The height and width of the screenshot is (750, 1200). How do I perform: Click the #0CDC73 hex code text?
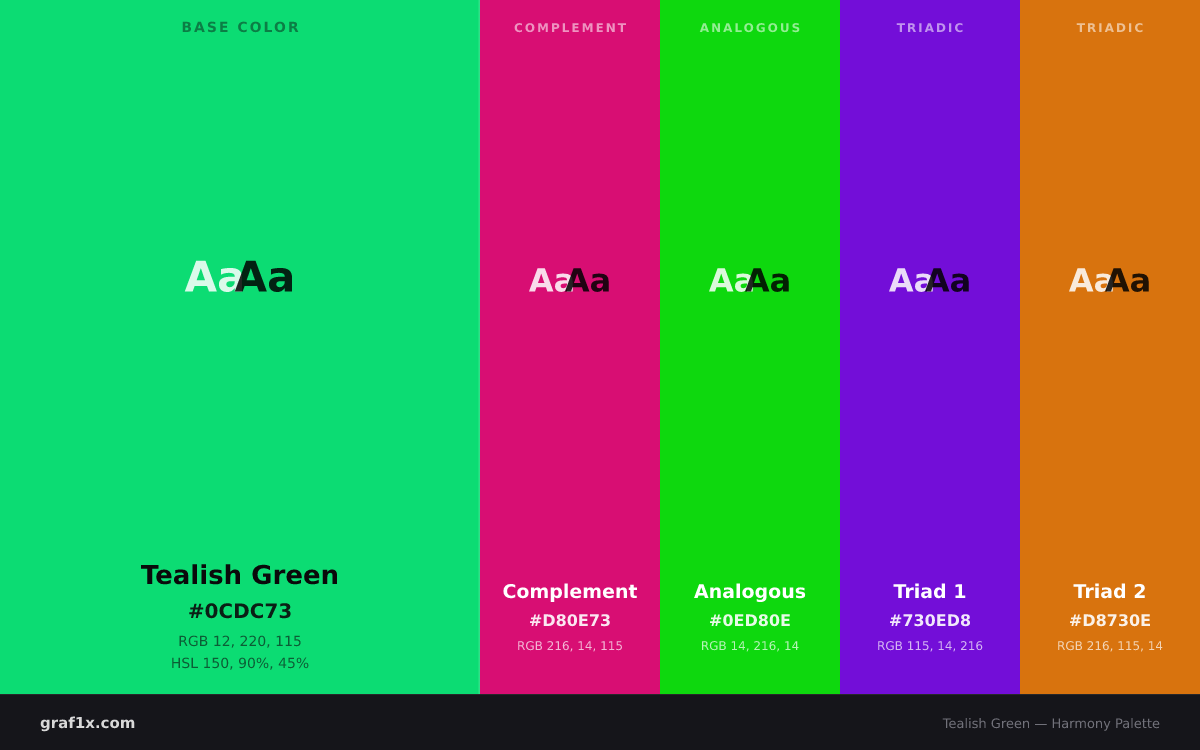coord(240,611)
